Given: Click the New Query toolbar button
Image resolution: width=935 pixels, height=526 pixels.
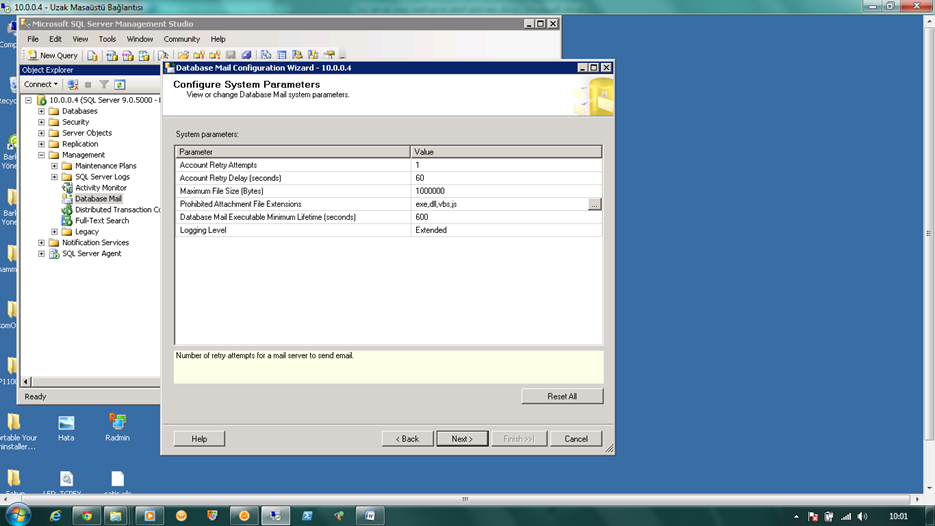Looking at the screenshot, I should click(52, 55).
